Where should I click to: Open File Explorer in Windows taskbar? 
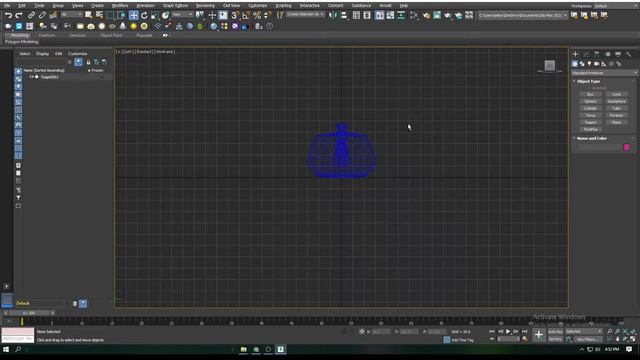244,349
